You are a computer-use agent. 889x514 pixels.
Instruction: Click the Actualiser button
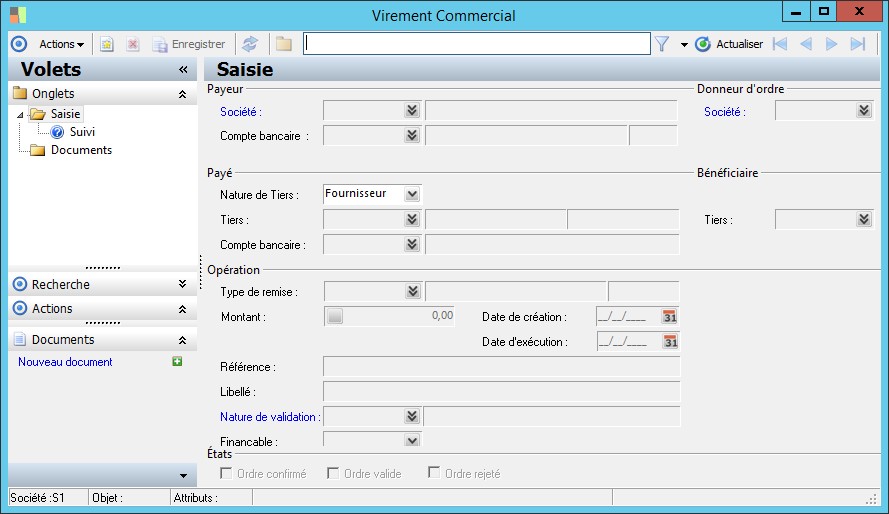coord(729,44)
